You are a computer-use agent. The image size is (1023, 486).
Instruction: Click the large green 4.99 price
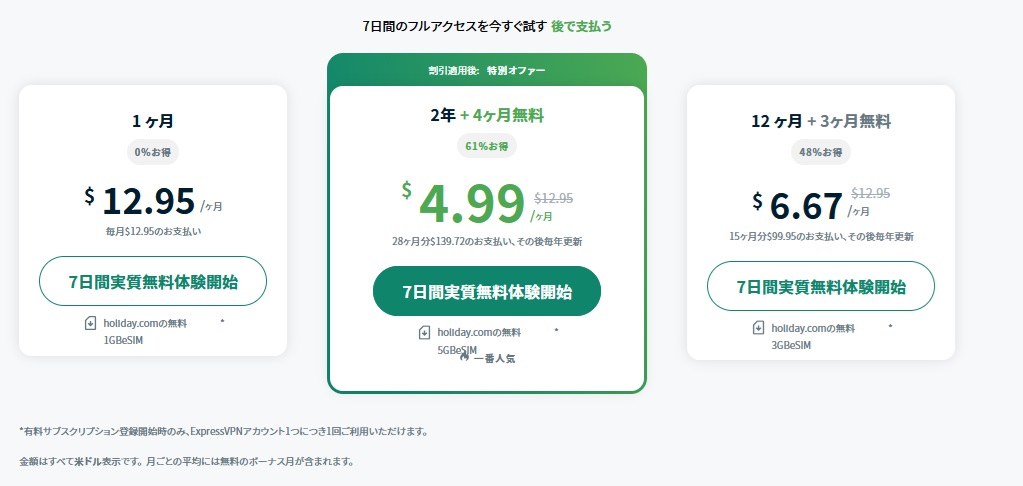[x=472, y=203]
